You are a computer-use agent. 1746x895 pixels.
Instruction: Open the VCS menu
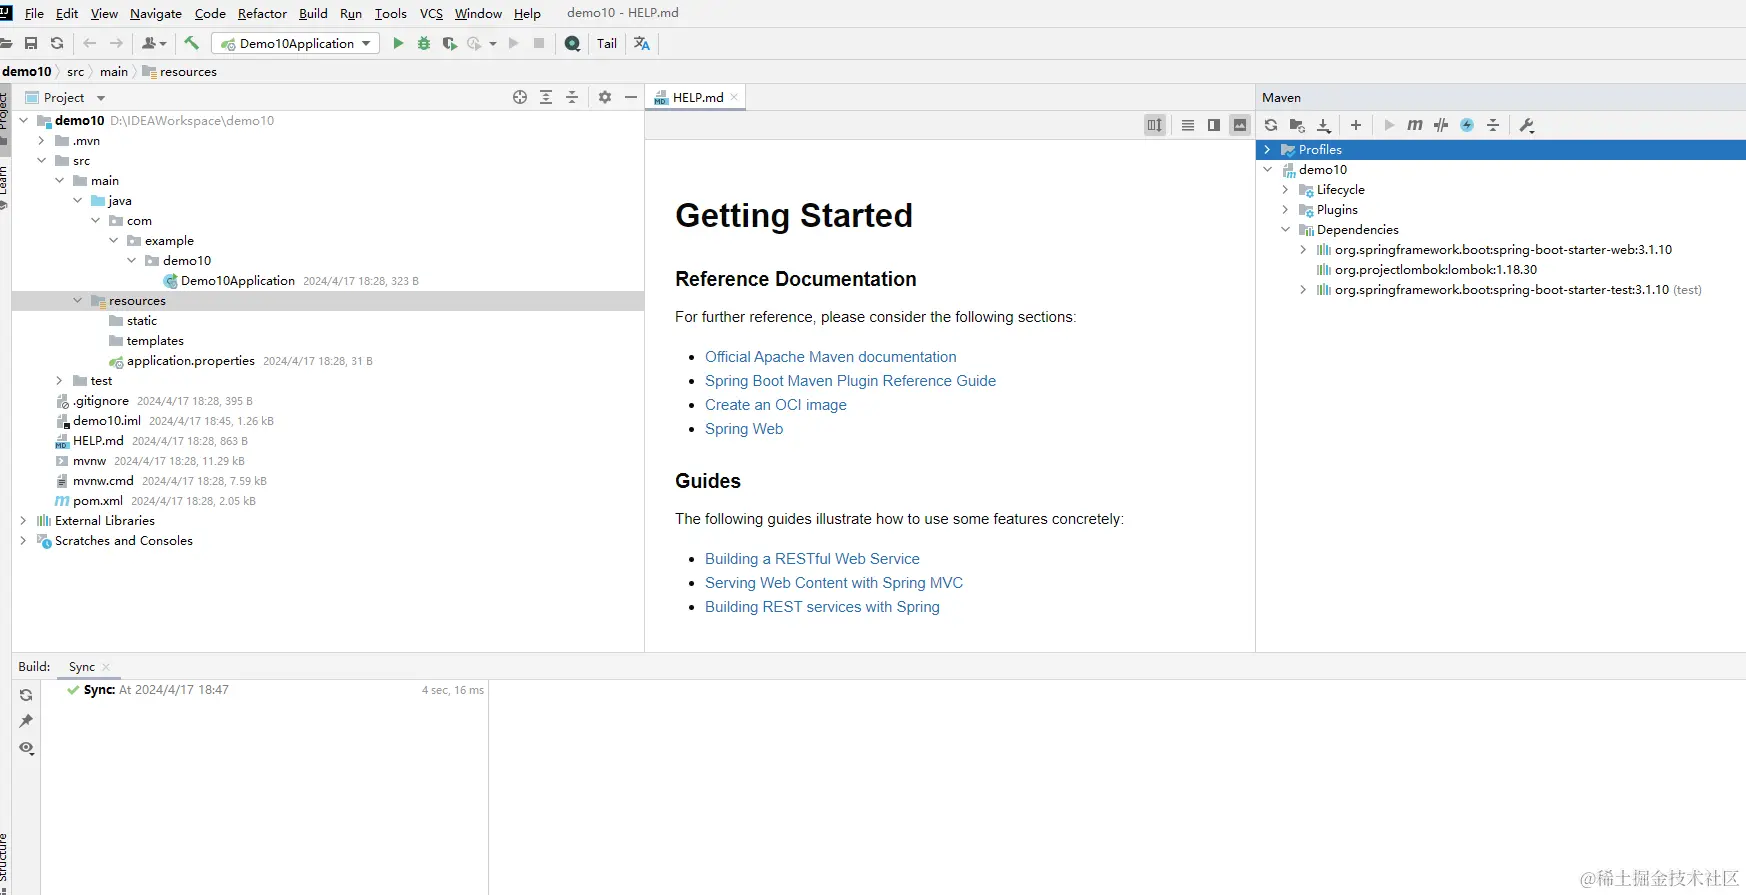431,13
